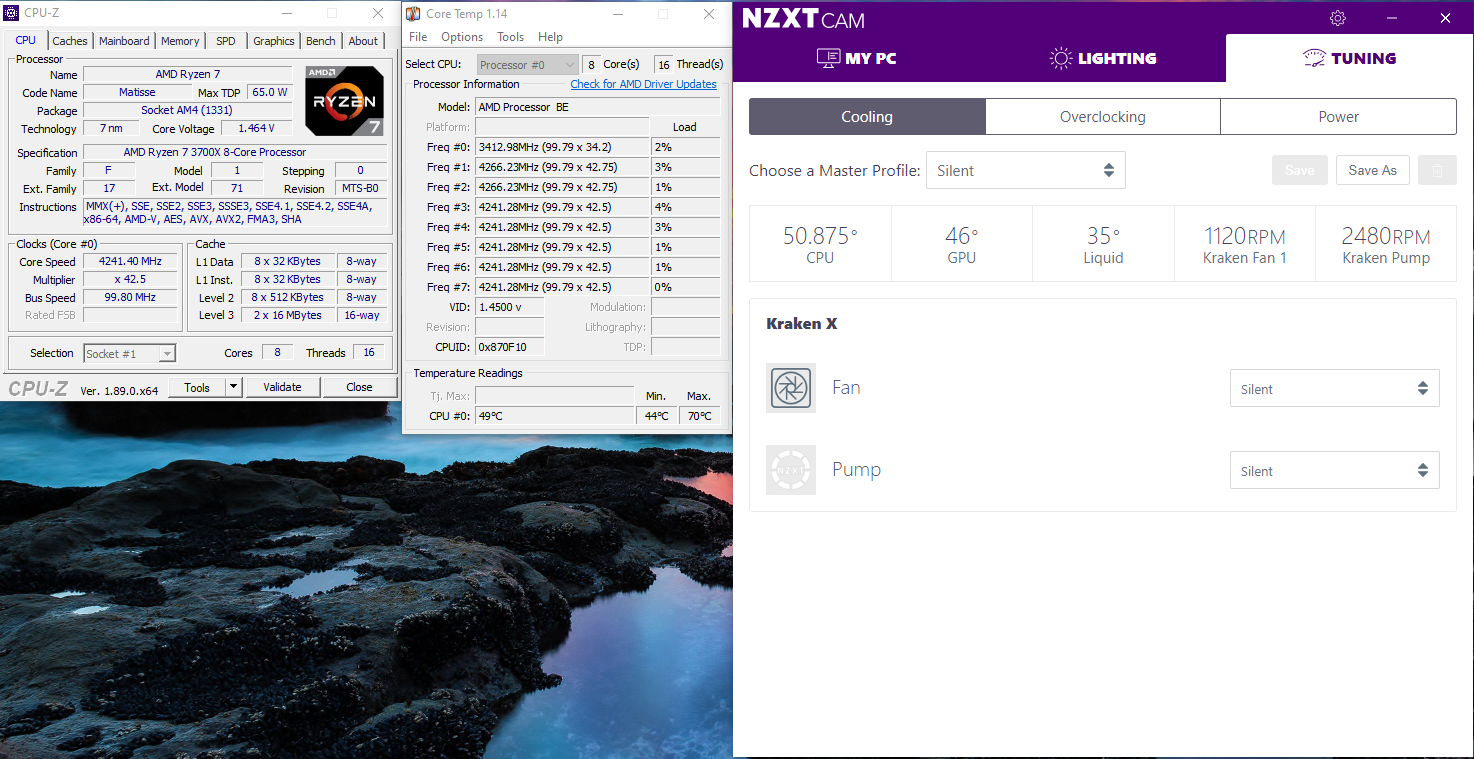This screenshot has height=759, width=1474.
Task: Click the Save button in NZXT CAM
Action: click(1299, 170)
